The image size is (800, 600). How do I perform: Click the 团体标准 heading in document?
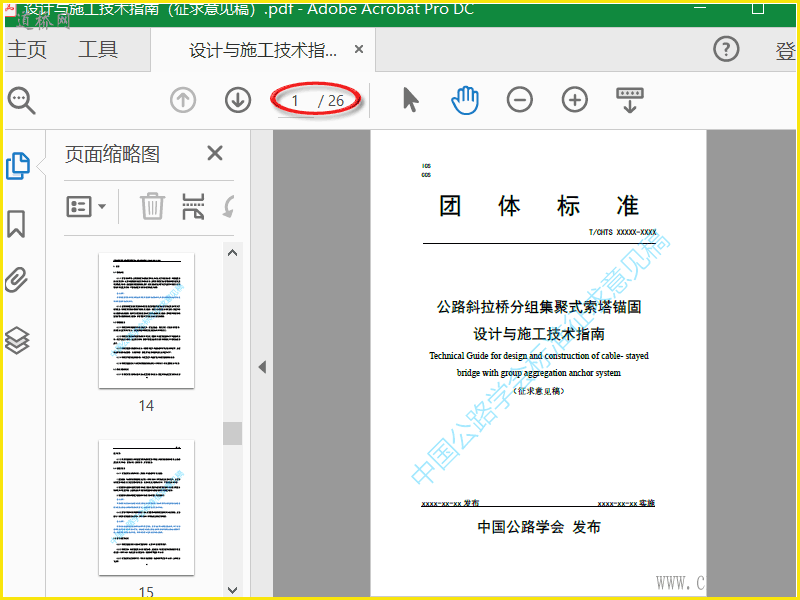pyautogui.click(x=539, y=206)
